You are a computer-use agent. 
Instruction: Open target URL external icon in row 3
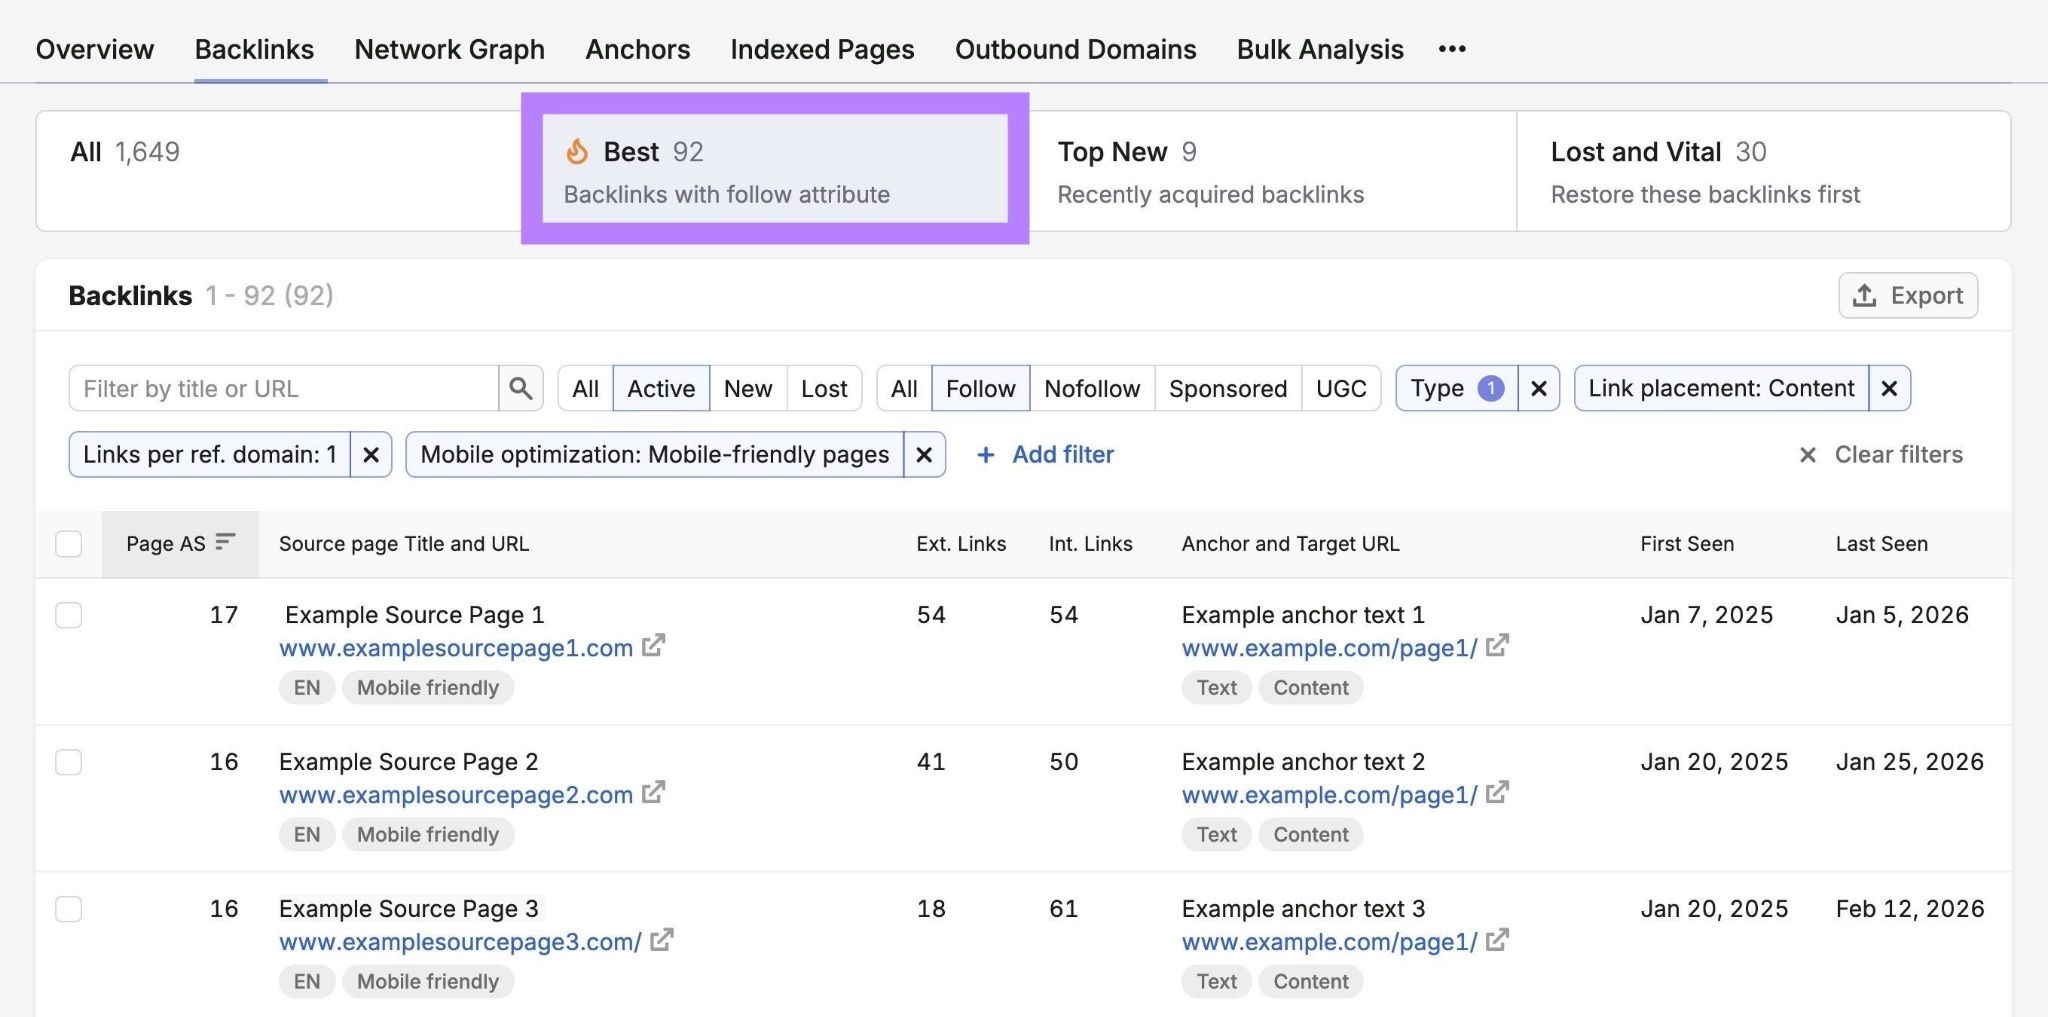pyautogui.click(x=1497, y=940)
